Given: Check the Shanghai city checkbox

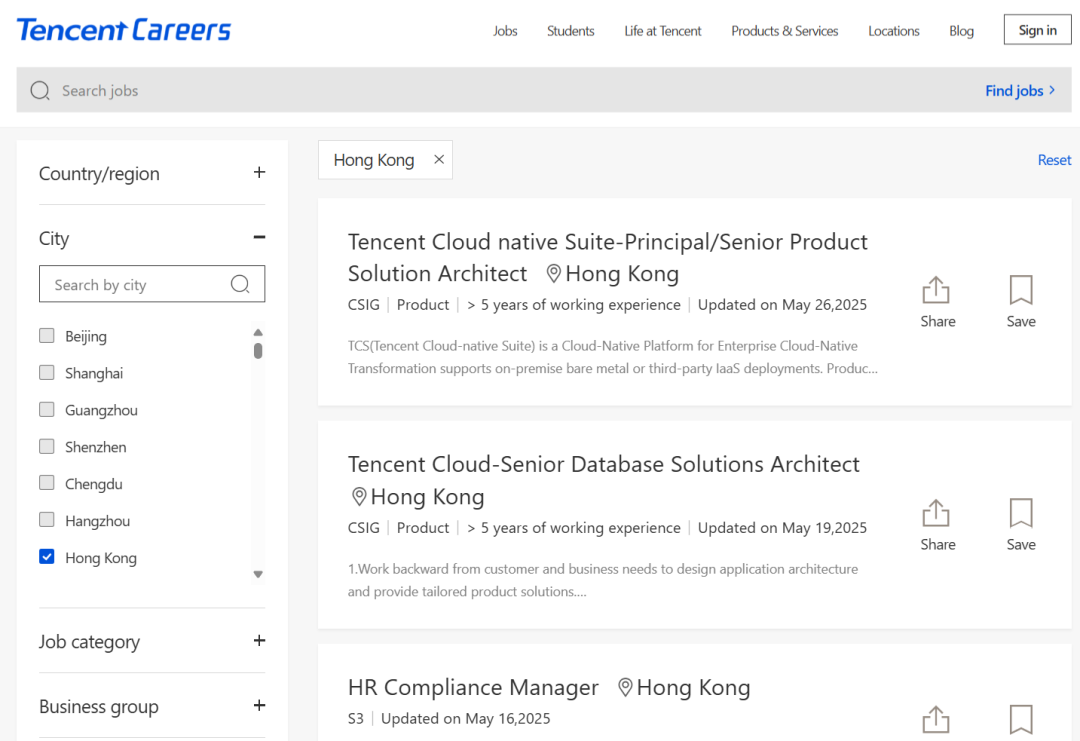Looking at the screenshot, I should click(47, 373).
